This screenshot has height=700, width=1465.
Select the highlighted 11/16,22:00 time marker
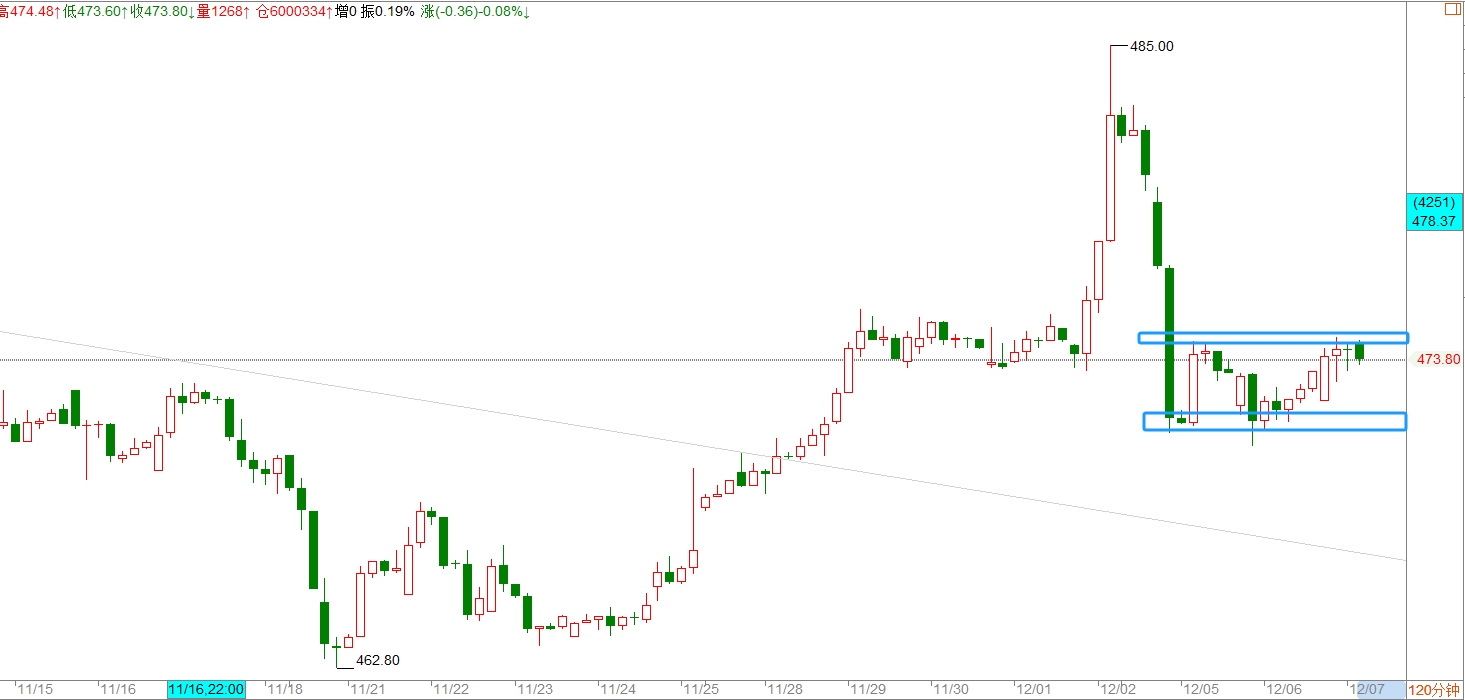click(x=206, y=689)
